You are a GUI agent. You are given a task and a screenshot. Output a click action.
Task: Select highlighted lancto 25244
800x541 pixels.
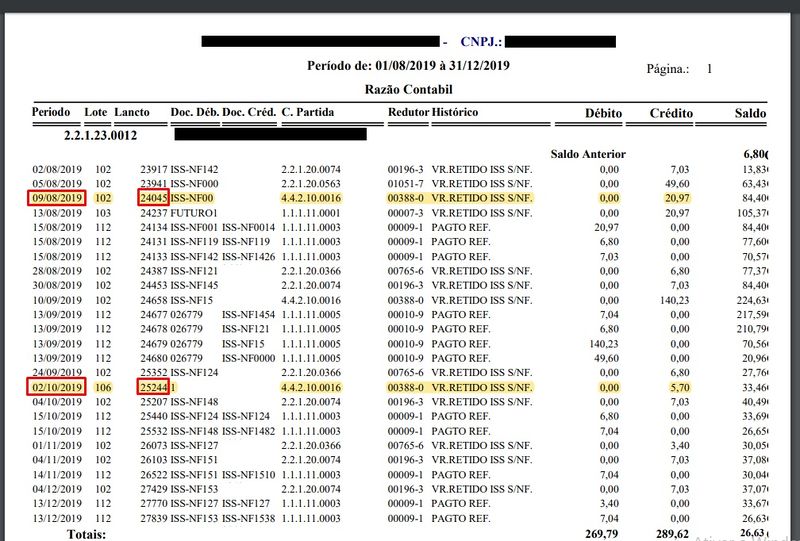pos(154,387)
